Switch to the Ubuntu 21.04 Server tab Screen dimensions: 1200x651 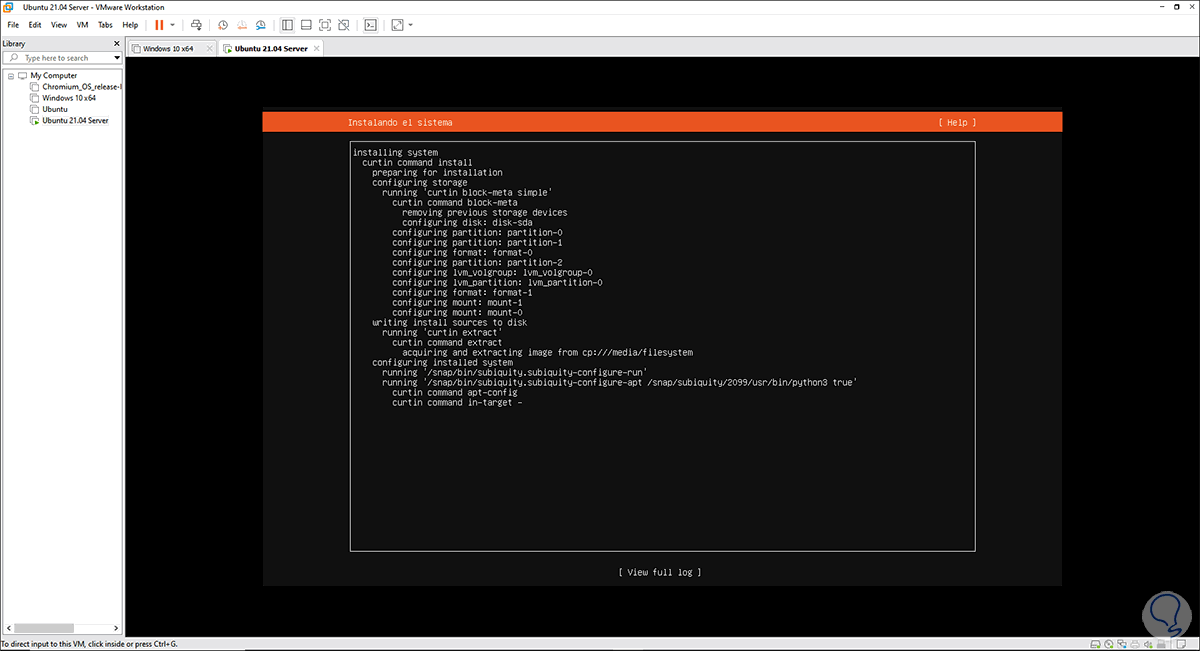tap(270, 48)
